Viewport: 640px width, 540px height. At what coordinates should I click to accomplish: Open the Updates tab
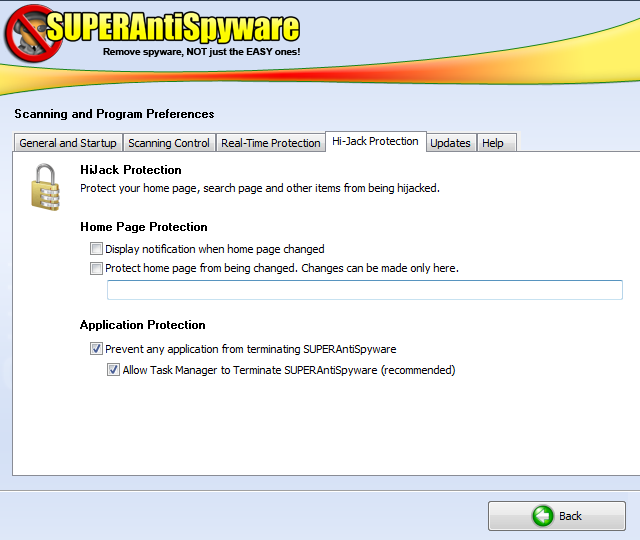[x=450, y=143]
